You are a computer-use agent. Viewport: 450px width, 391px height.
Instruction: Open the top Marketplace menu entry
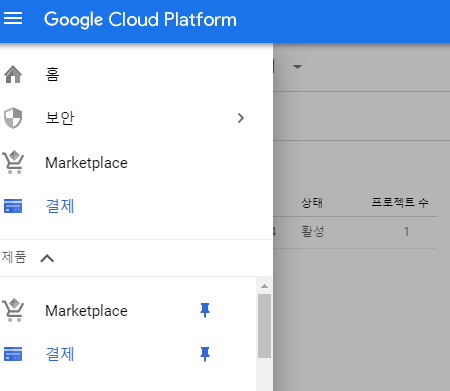tap(86, 163)
